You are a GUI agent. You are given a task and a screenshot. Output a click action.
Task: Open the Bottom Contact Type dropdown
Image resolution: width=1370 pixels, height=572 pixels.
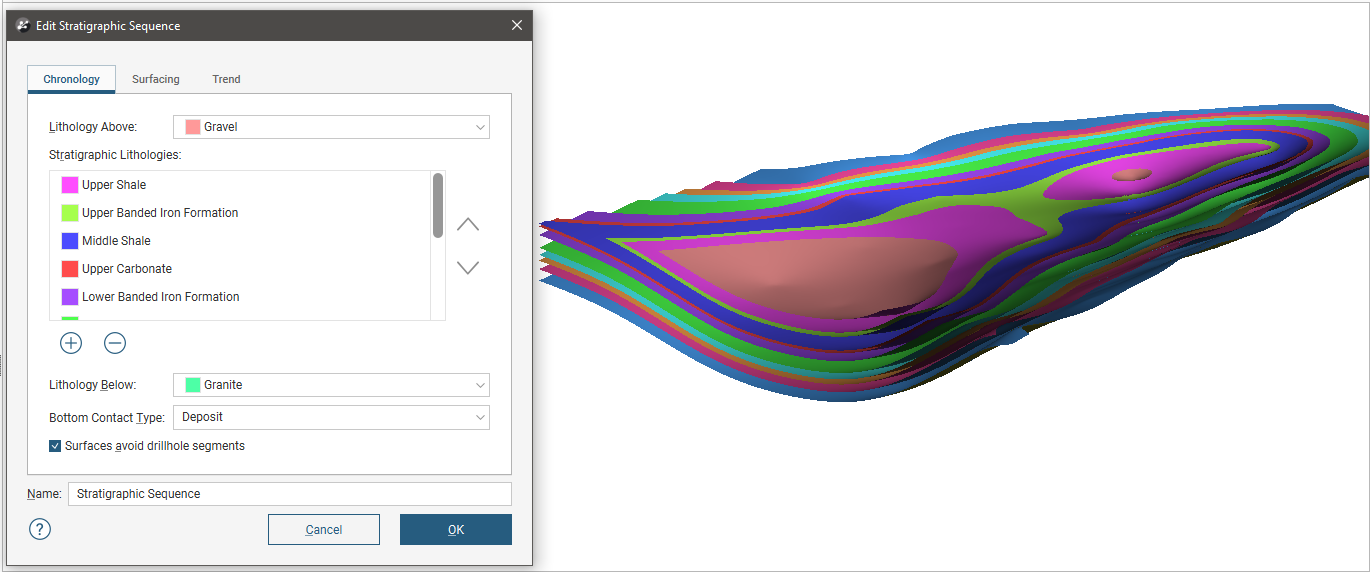[331, 417]
